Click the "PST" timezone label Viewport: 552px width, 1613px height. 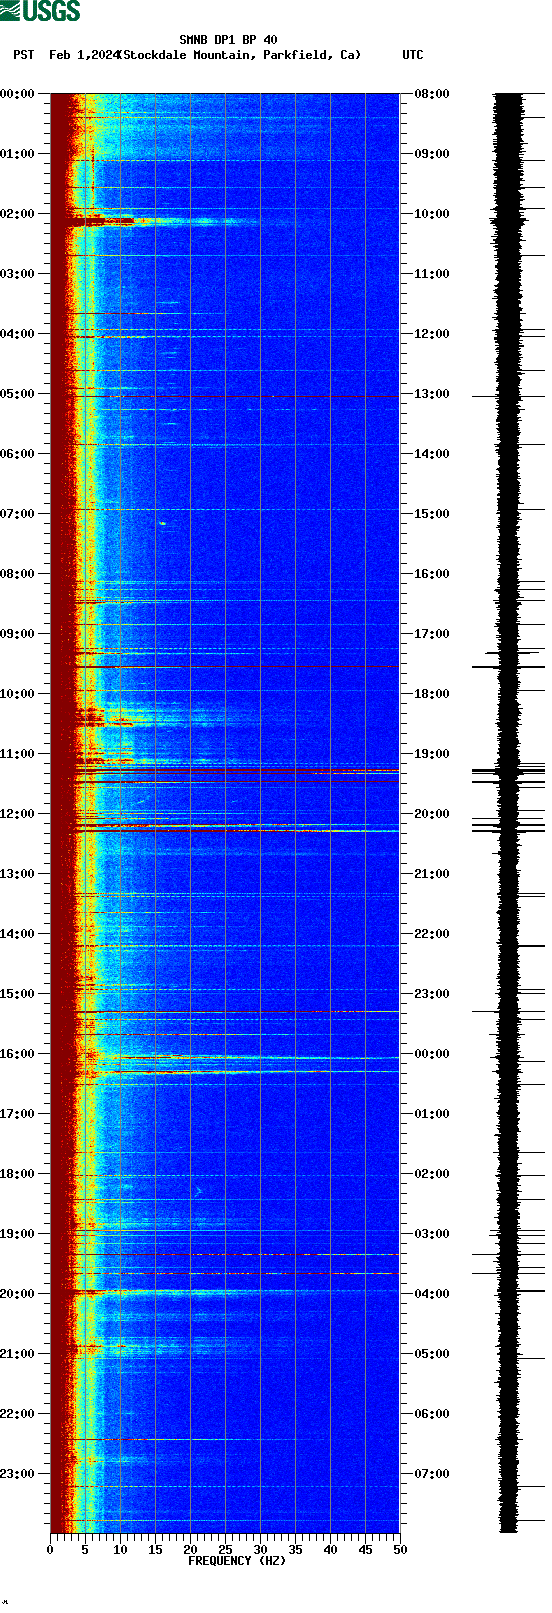coord(23,55)
